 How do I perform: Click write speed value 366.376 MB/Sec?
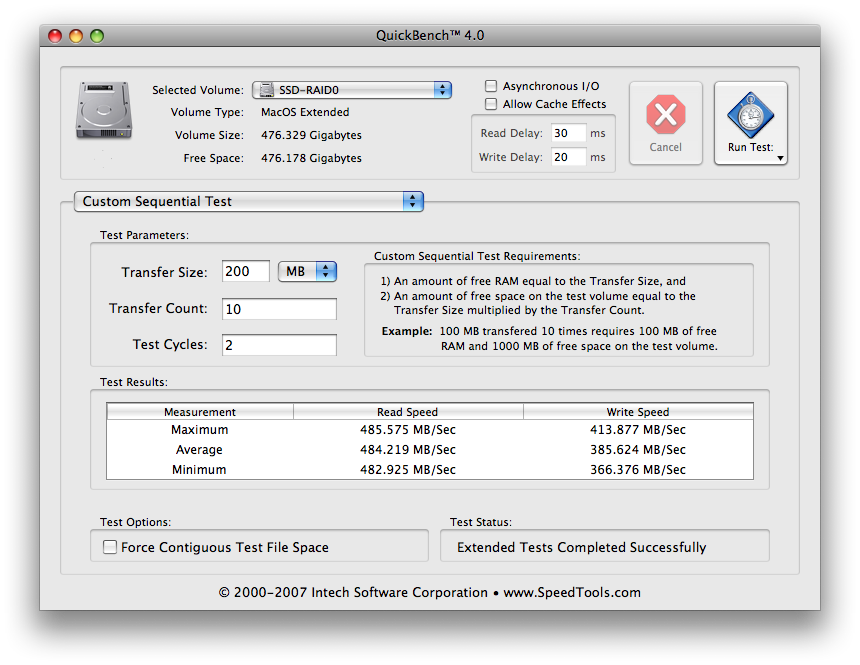[638, 470]
